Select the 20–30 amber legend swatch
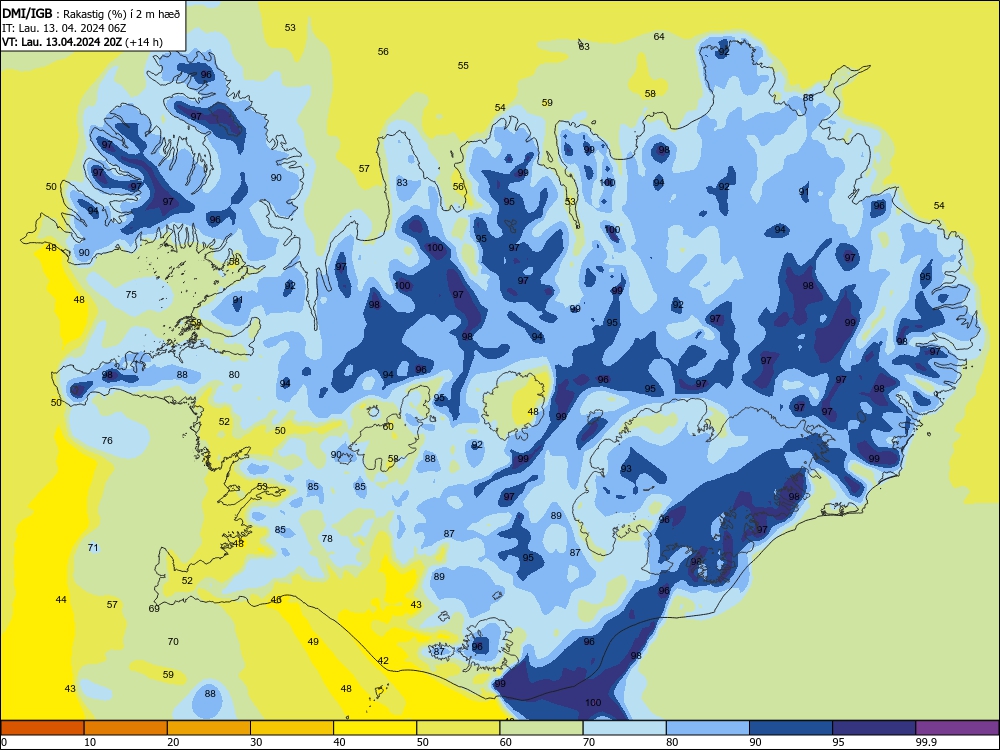 pyautogui.click(x=209, y=728)
